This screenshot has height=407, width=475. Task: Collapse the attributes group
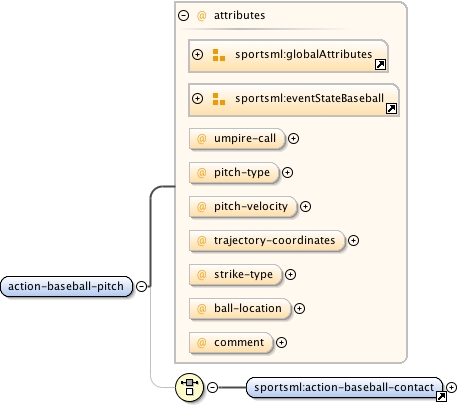183,15
